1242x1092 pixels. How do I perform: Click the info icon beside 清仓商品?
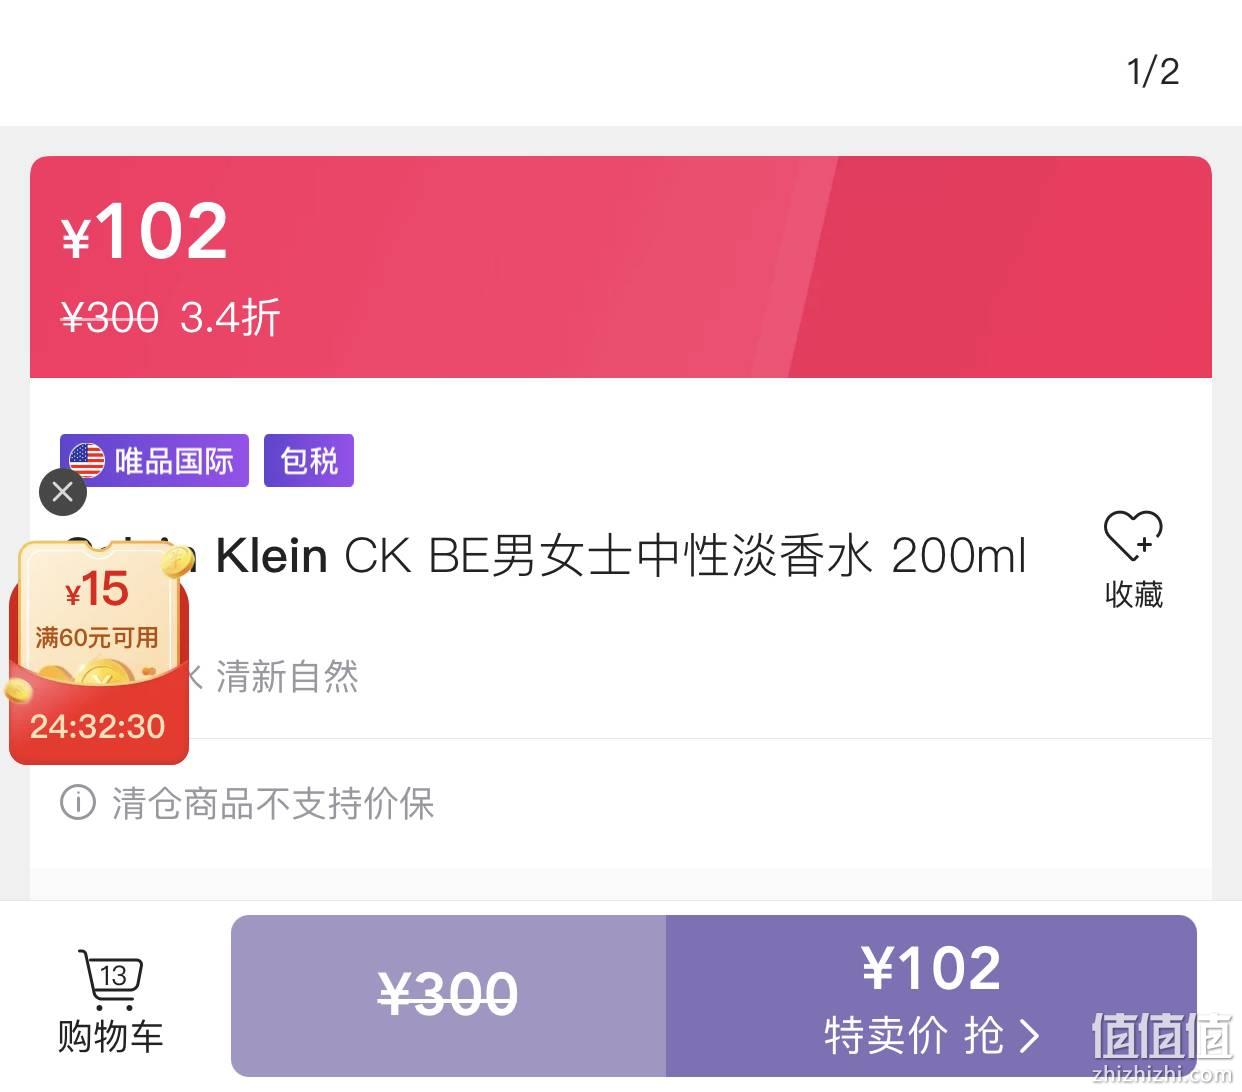(78, 802)
